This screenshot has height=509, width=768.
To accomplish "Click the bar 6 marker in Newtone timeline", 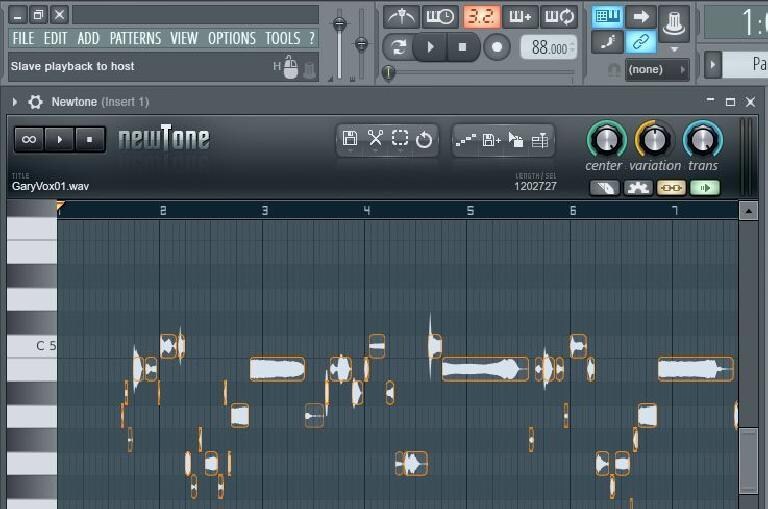I will 573,211.
